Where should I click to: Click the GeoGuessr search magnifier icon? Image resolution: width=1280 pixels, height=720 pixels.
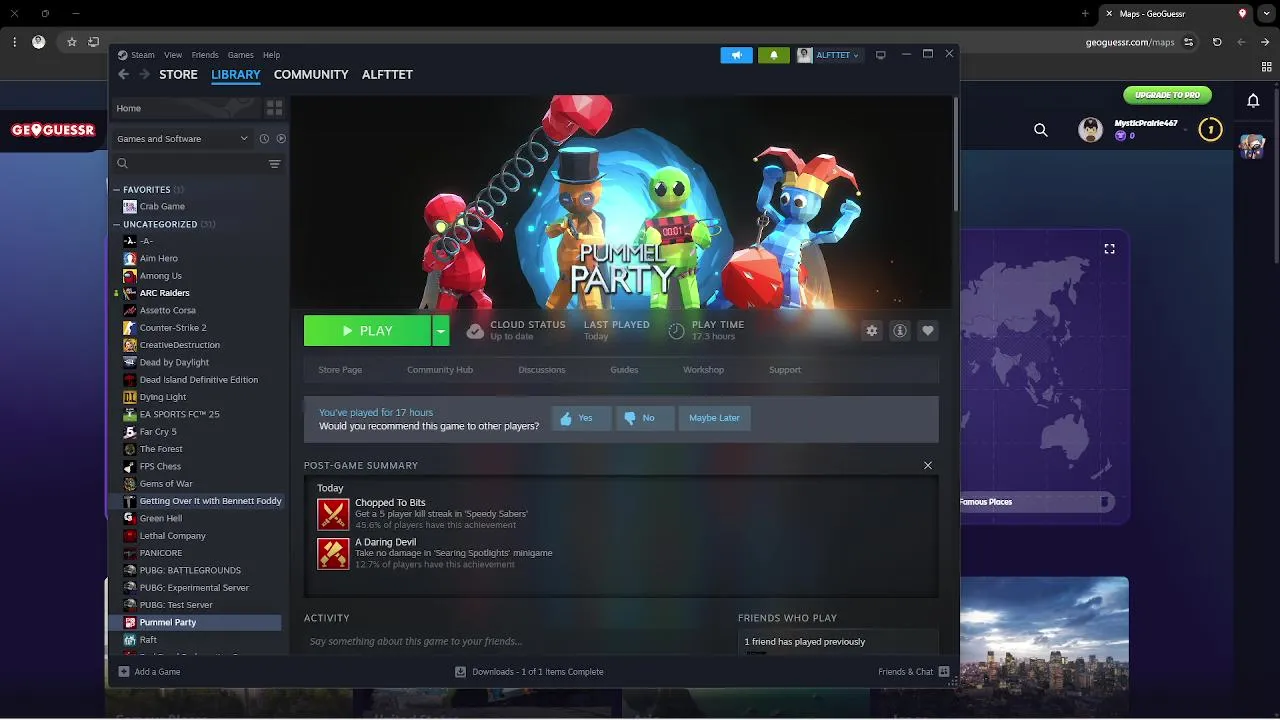coord(1041,130)
